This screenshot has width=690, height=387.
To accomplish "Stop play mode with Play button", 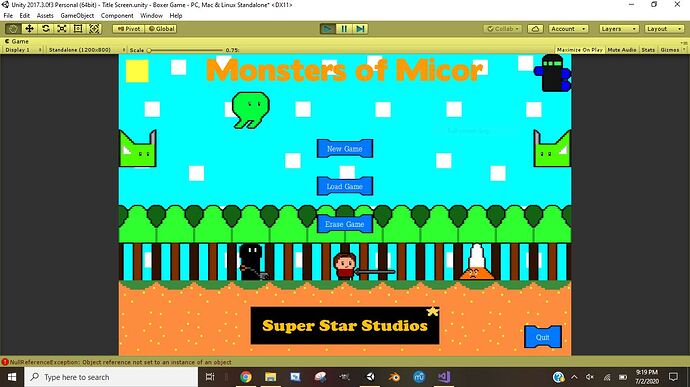I will 327,29.
